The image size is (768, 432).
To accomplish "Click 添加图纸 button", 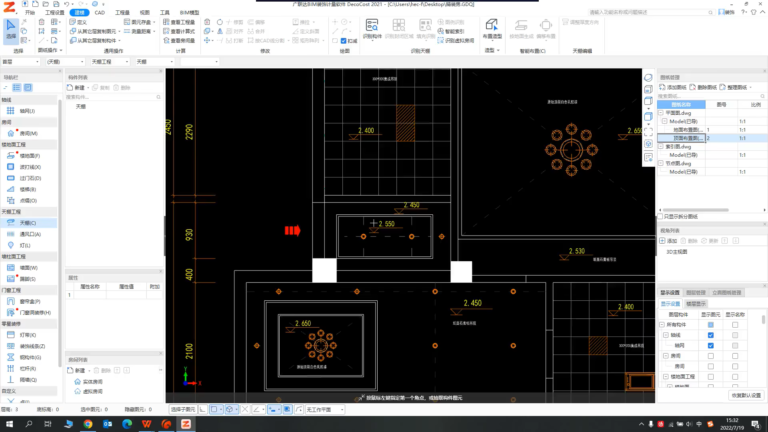I will [x=673, y=87].
